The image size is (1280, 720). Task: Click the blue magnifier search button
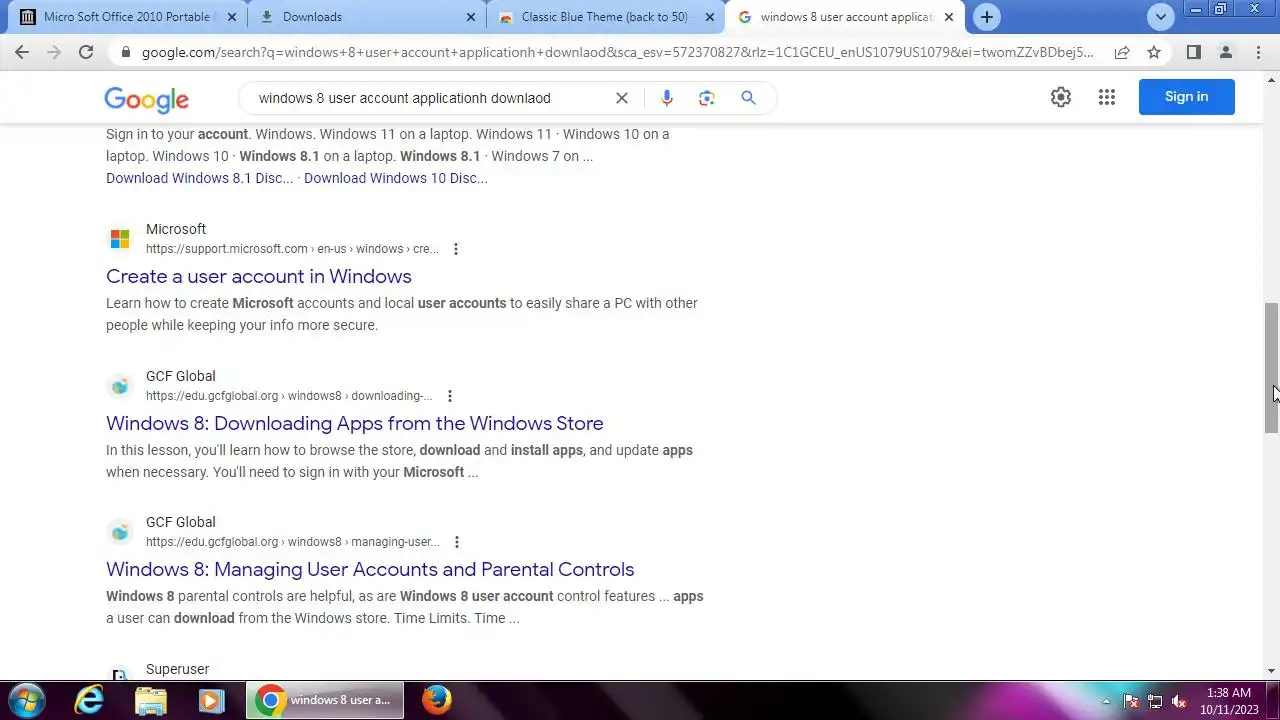click(x=748, y=98)
